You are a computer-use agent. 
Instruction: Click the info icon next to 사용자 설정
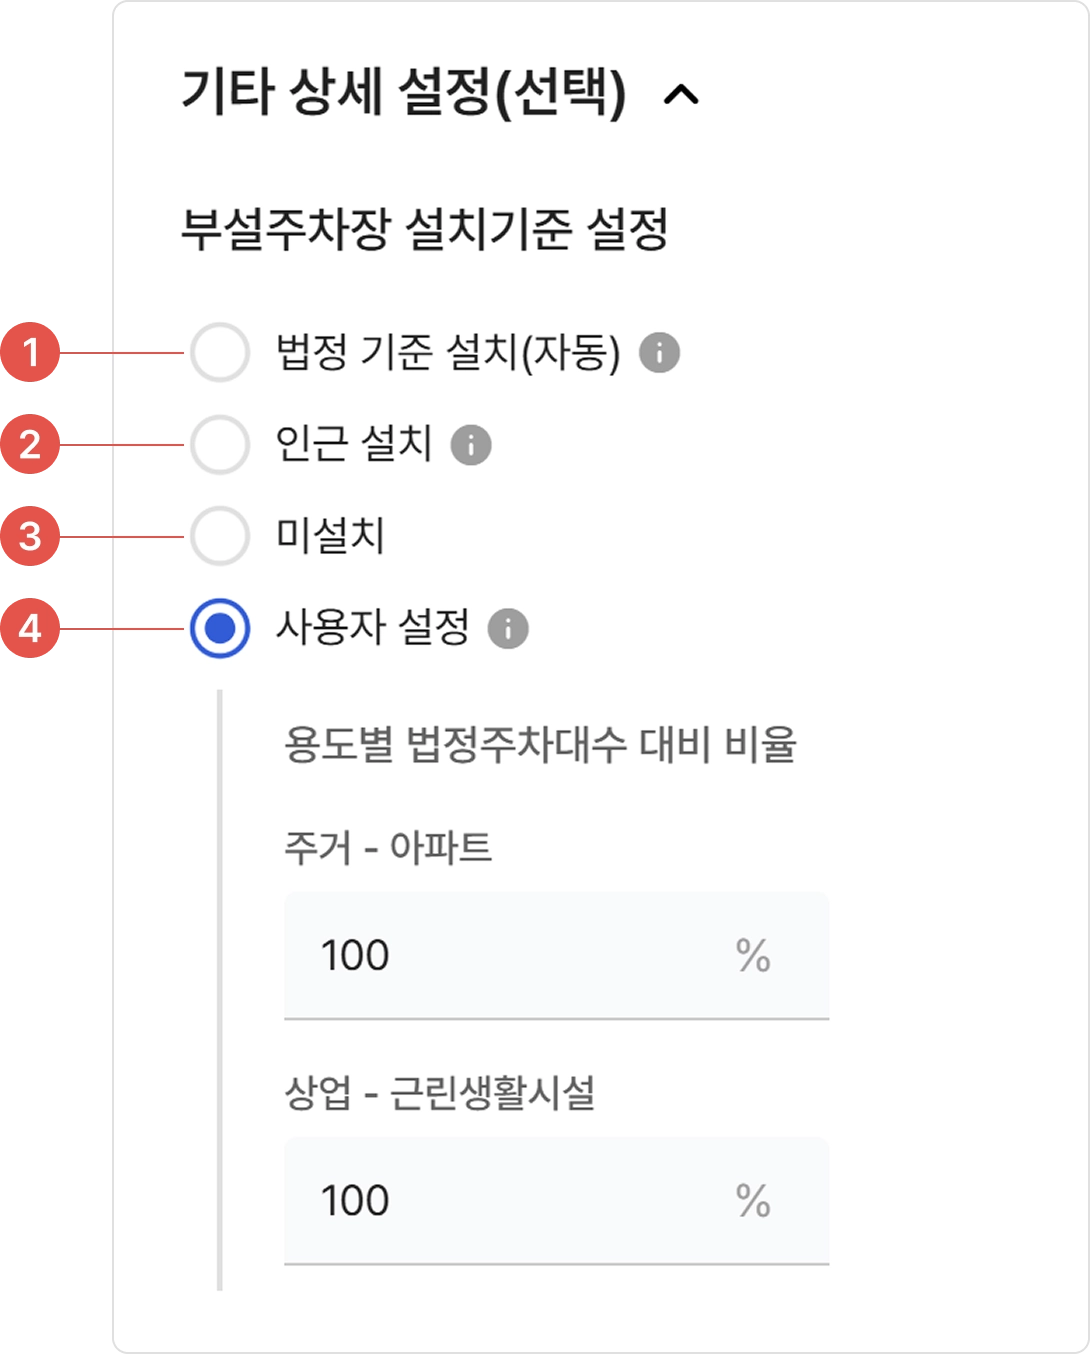(508, 629)
